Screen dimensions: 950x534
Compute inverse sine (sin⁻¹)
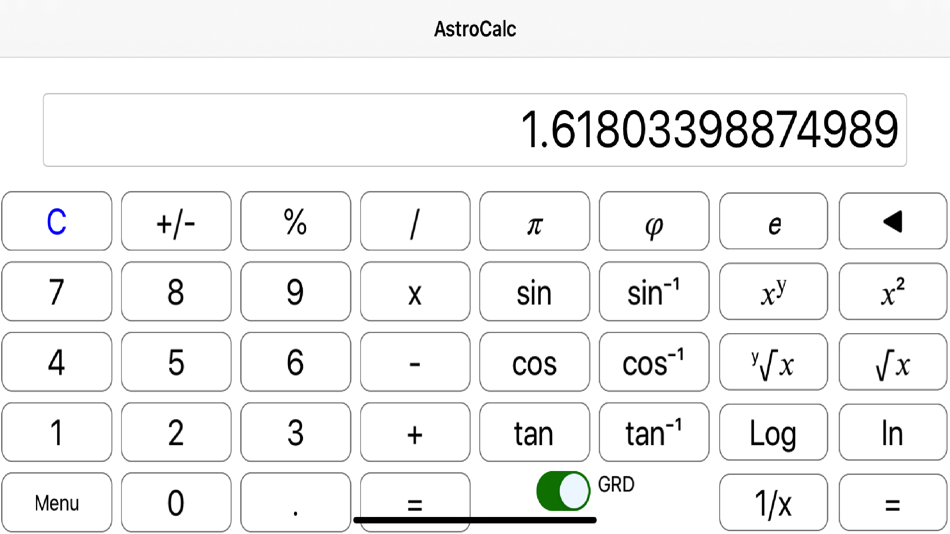tap(654, 292)
